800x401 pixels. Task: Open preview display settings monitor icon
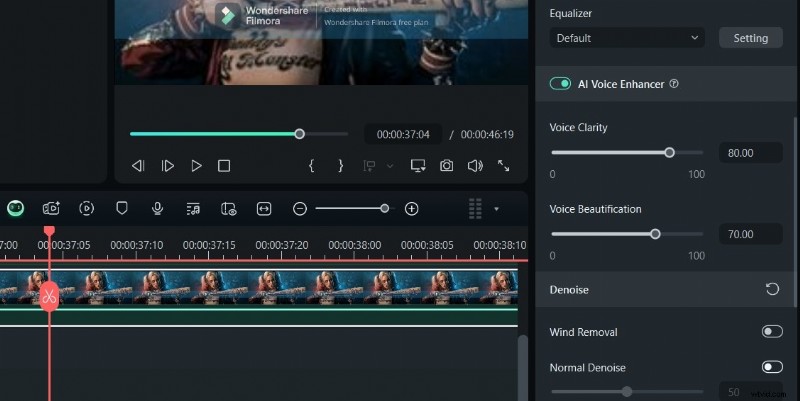[x=418, y=166]
